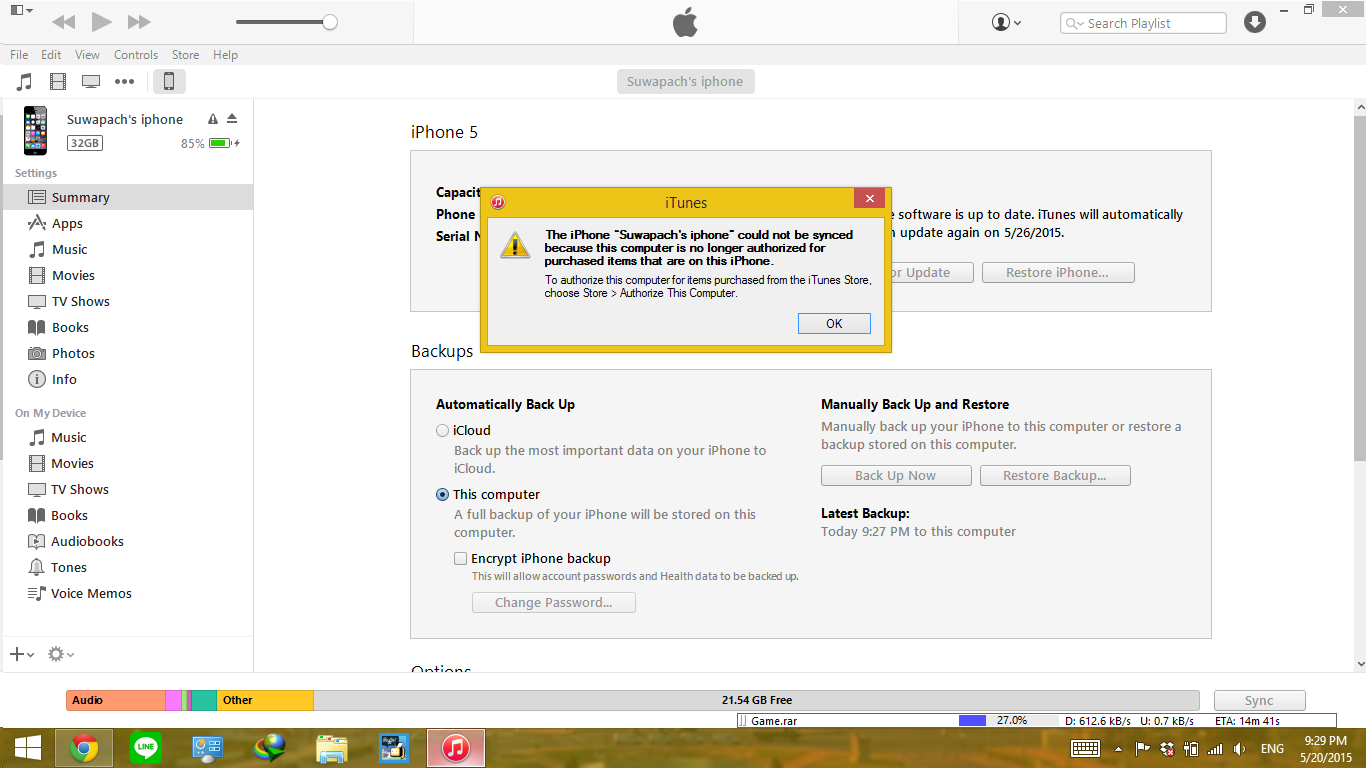Open File Explorer folder in the taskbar

(331, 748)
